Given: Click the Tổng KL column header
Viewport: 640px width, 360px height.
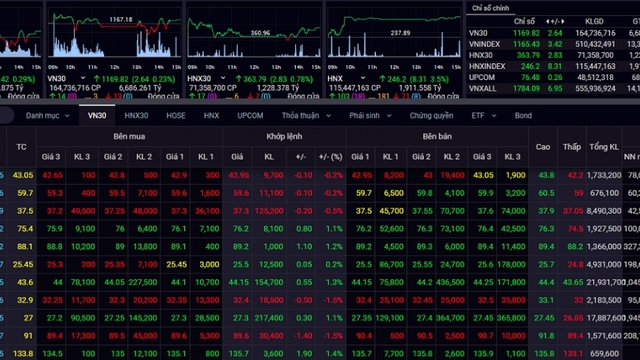Looking at the screenshot, I should coord(604,147).
